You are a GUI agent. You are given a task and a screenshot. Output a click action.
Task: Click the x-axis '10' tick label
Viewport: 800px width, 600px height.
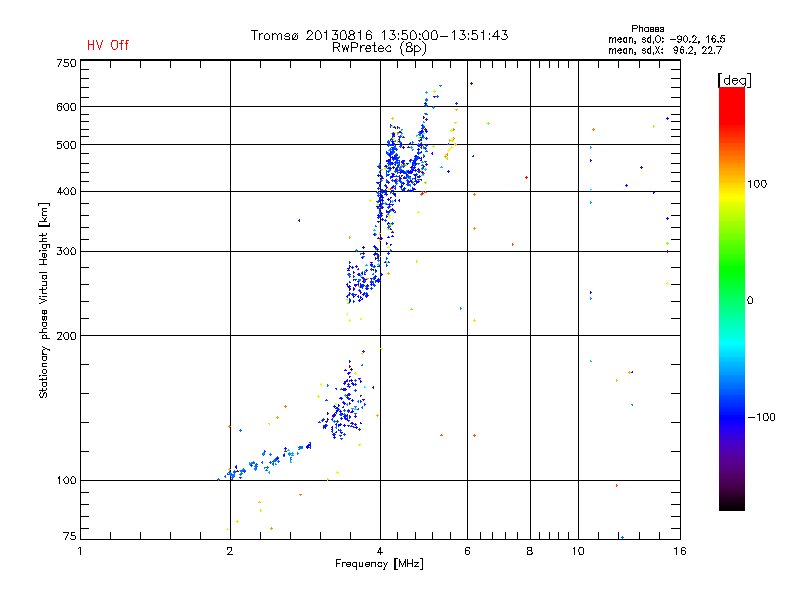[x=578, y=551]
